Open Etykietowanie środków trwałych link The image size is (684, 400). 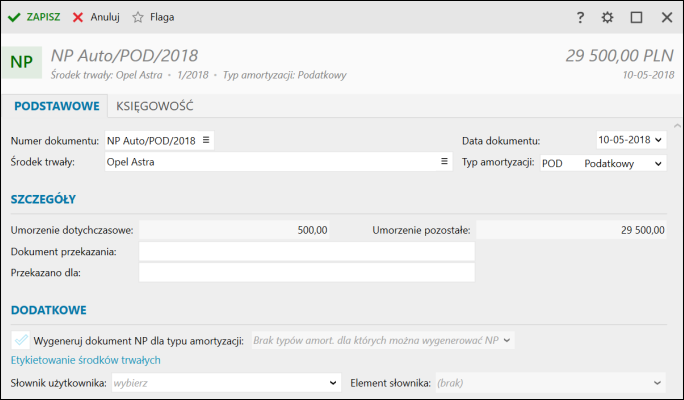click(86, 360)
